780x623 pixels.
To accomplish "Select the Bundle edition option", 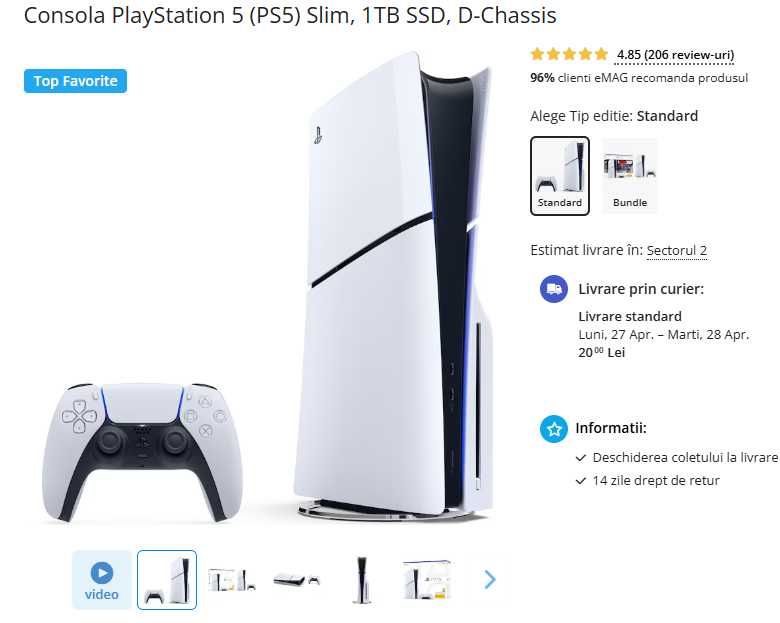I will pyautogui.click(x=630, y=176).
